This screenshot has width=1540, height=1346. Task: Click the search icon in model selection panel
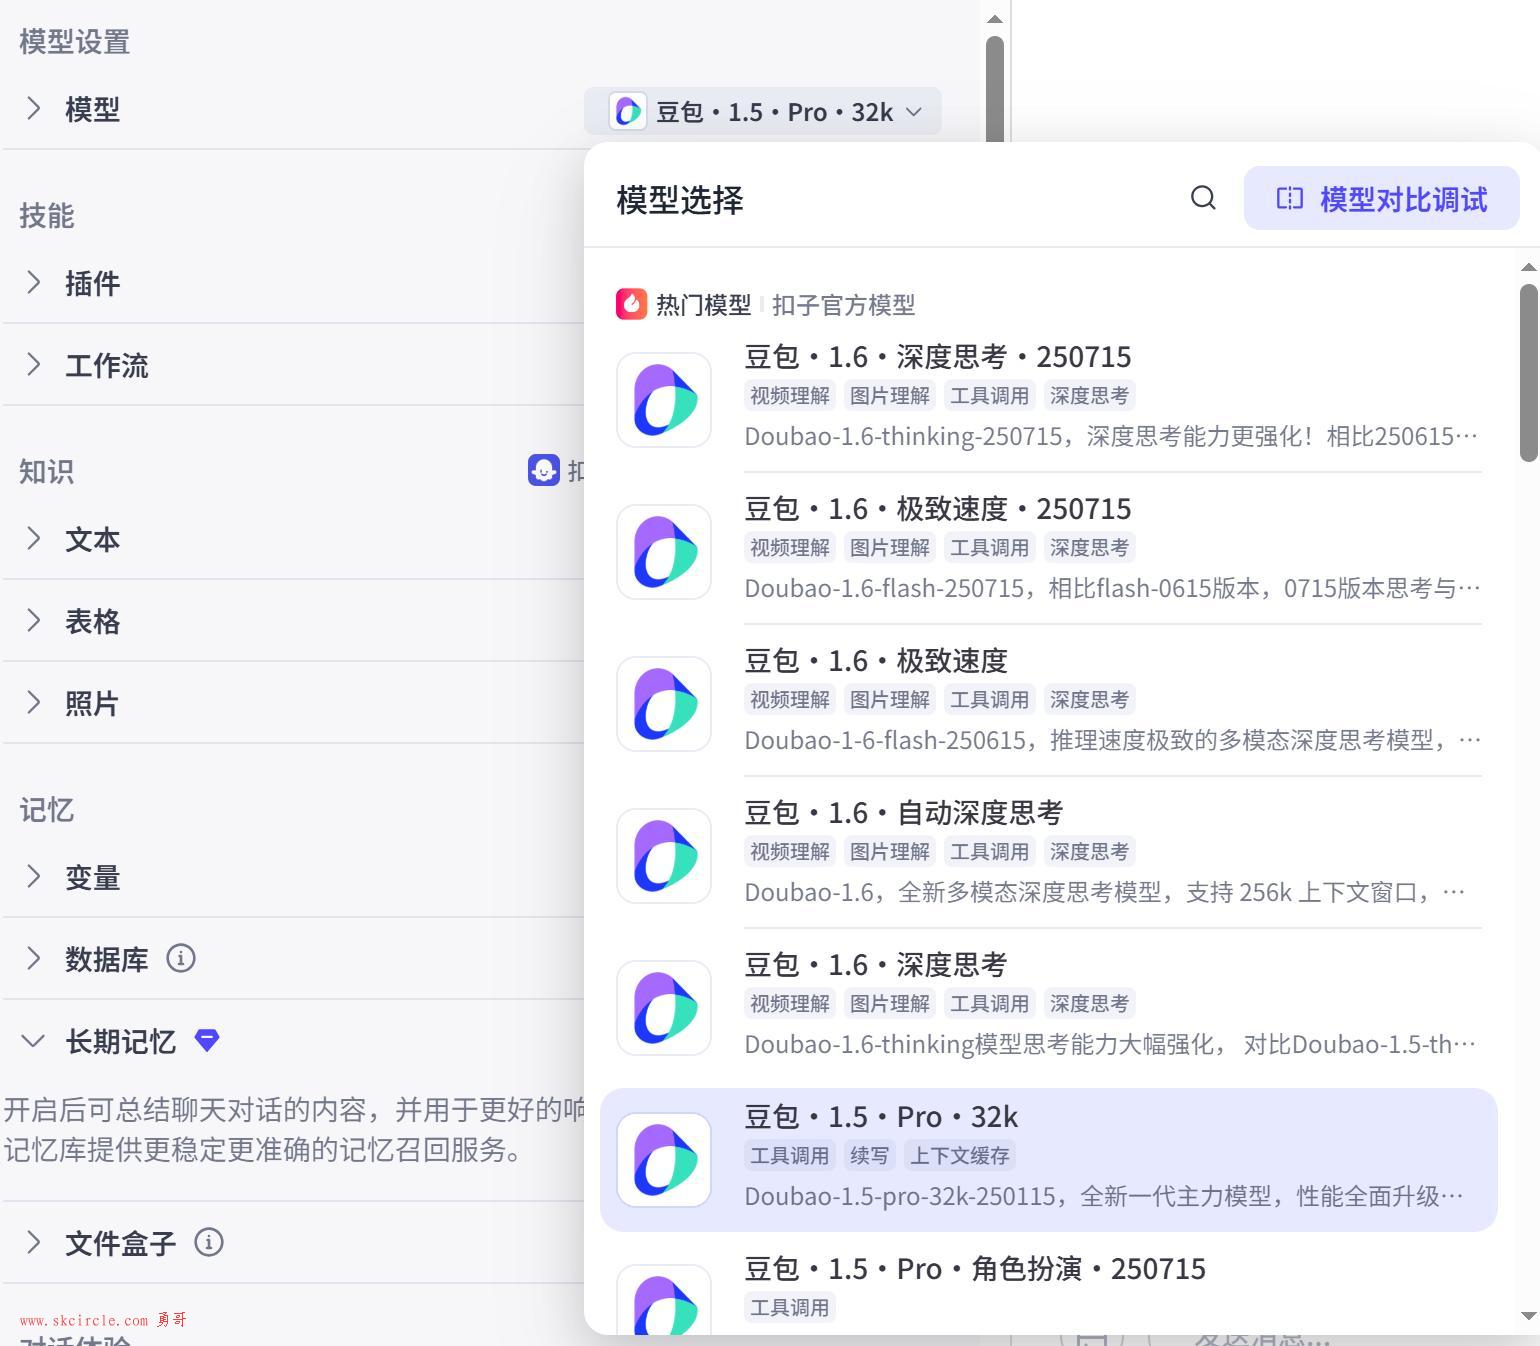(1203, 198)
